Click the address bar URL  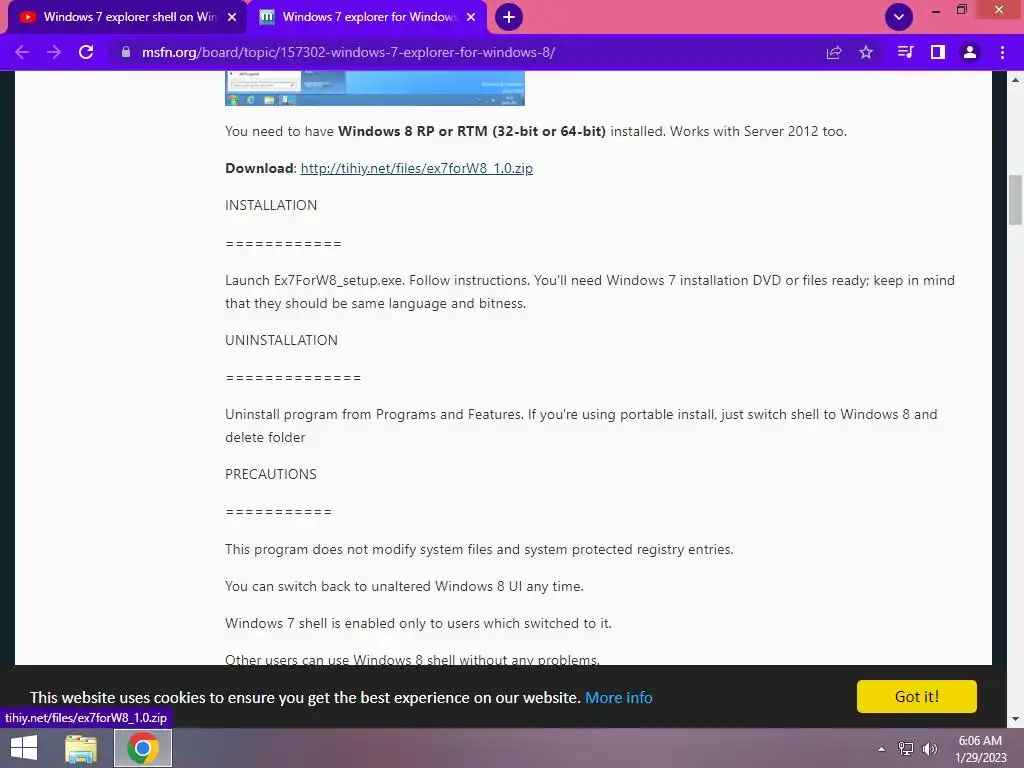tap(348, 52)
